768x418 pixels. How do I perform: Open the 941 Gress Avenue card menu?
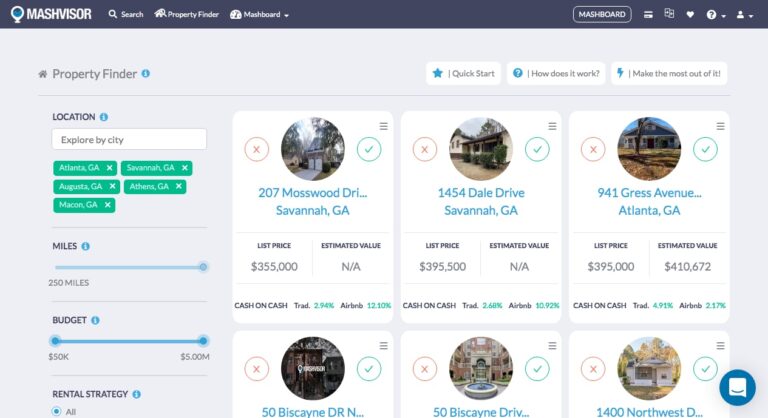click(x=720, y=126)
